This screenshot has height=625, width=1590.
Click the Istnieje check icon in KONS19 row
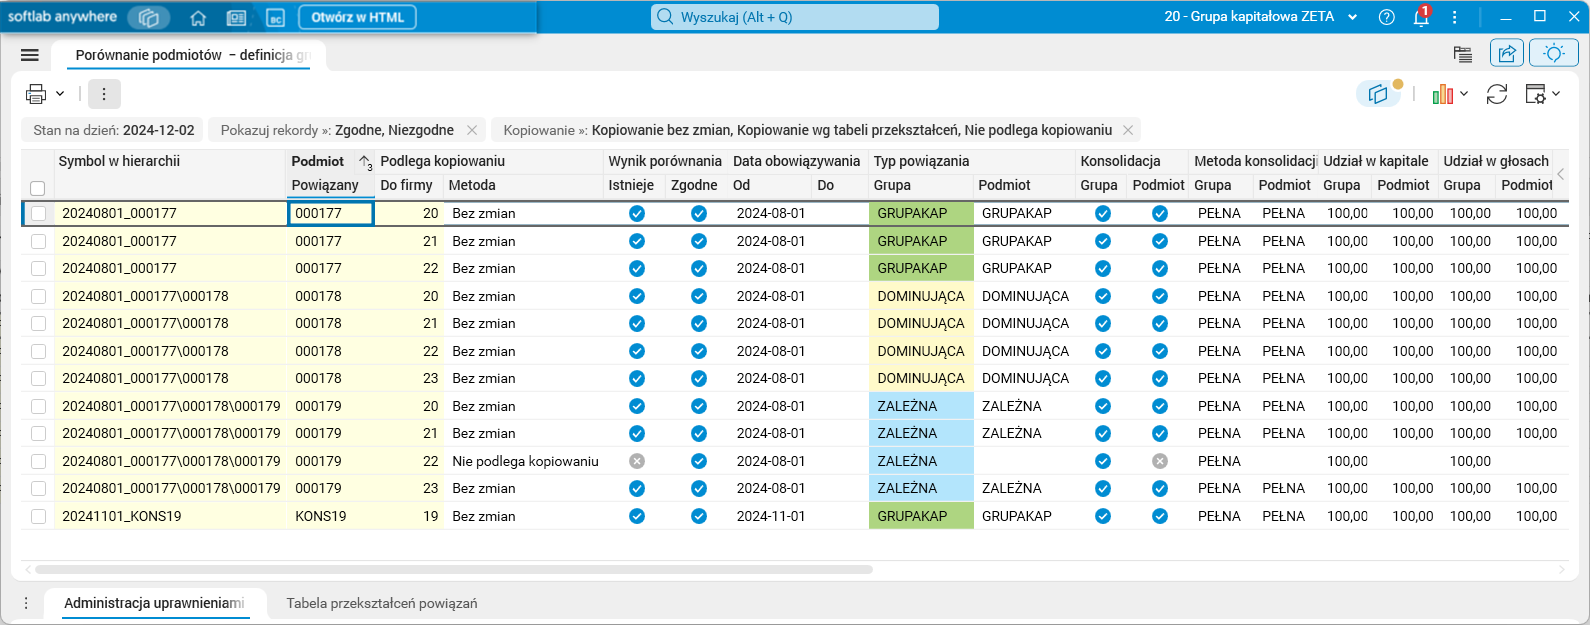click(x=637, y=516)
